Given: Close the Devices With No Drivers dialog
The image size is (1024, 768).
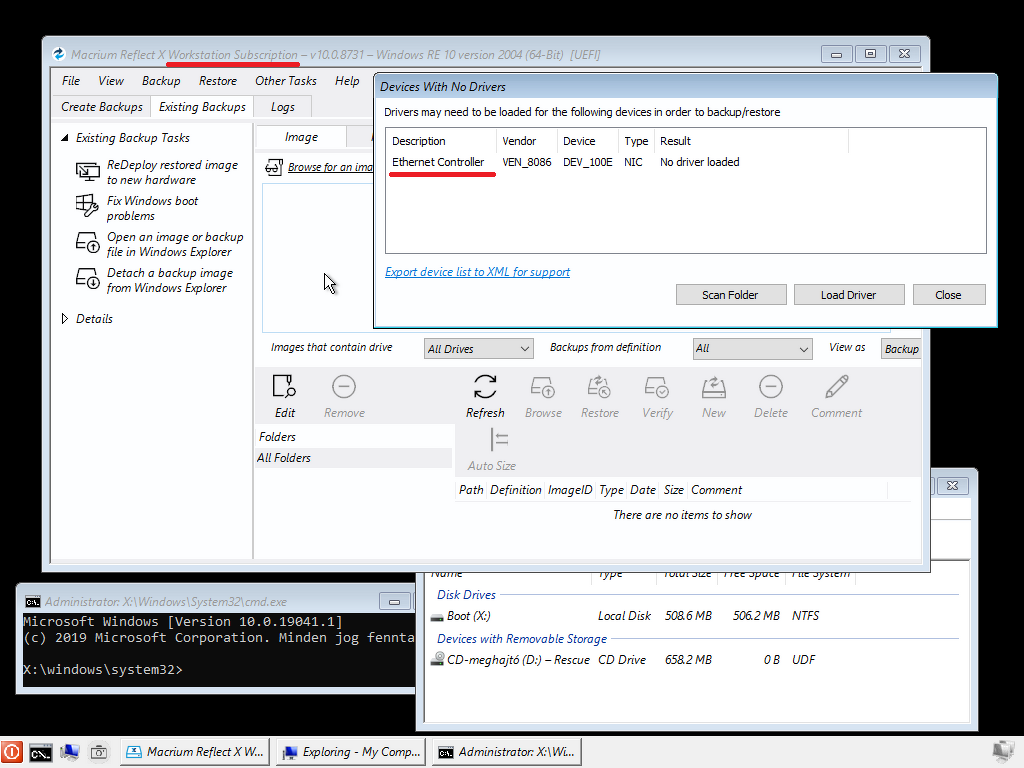Looking at the screenshot, I should pyautogui.click(x=948, y=295).
